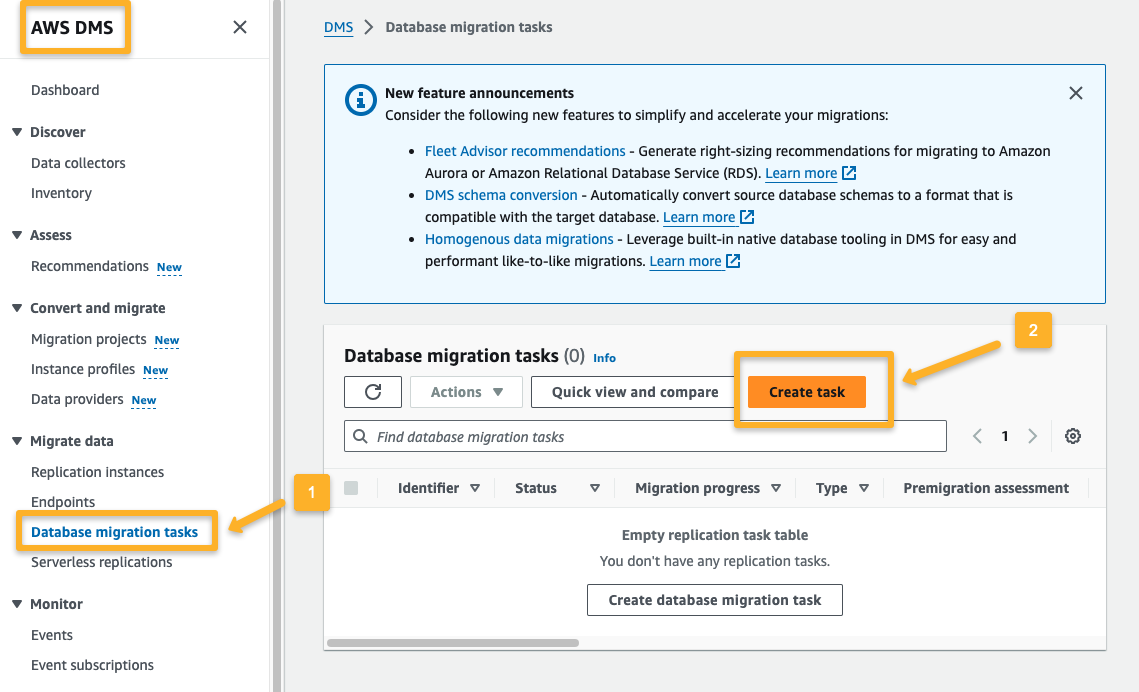Close the AWS DMS navigation panel with the X
1139x692 pixels.
coord(239,27)
